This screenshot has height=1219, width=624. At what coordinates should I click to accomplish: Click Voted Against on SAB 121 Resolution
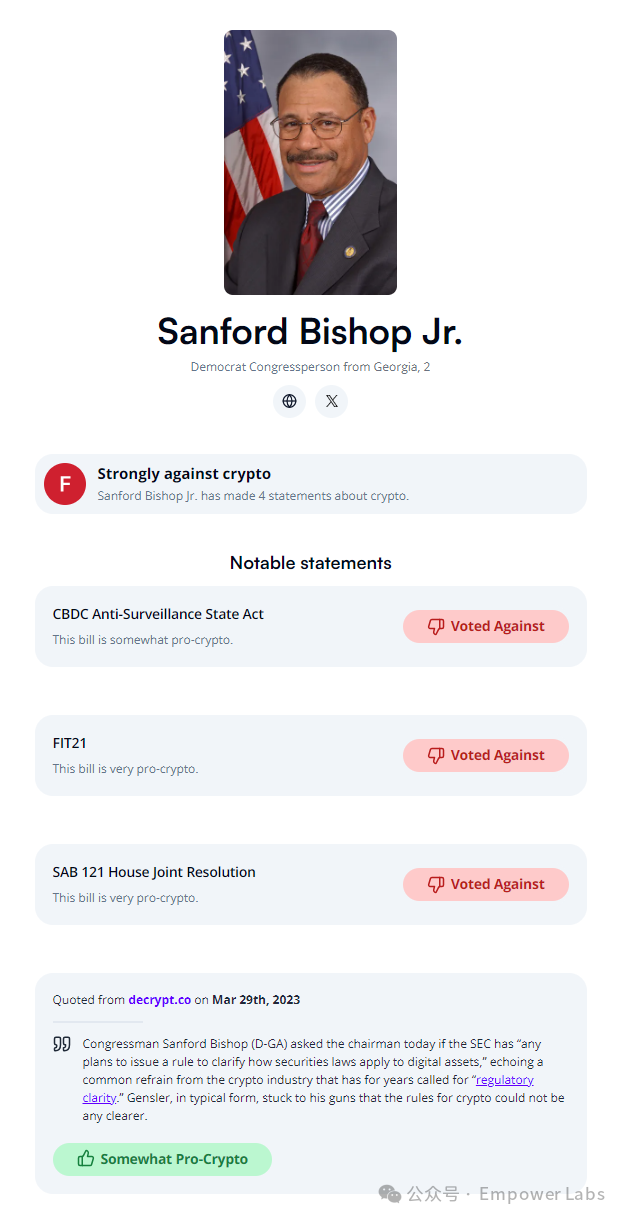coord(486,884)
